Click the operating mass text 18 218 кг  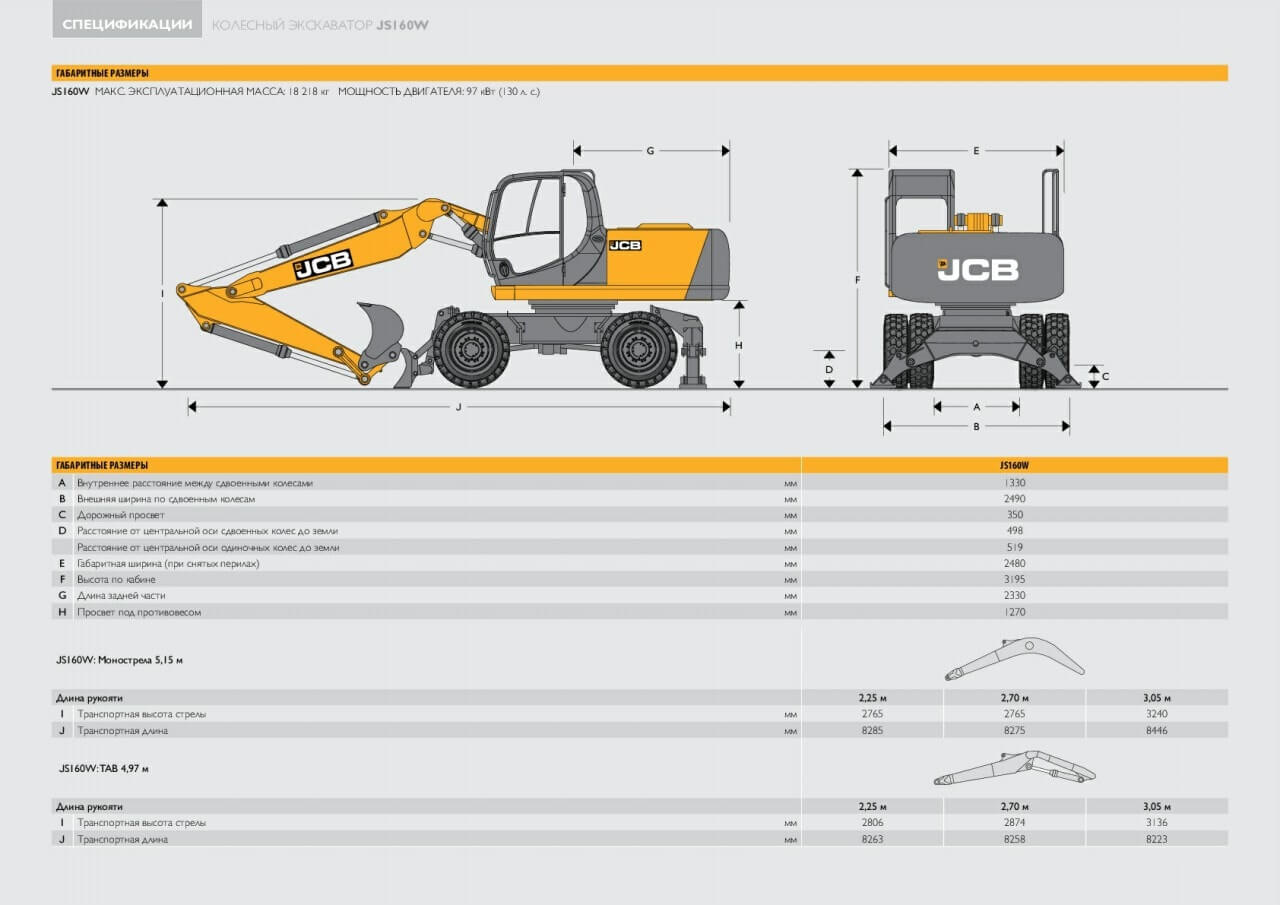tap(309, 91)
